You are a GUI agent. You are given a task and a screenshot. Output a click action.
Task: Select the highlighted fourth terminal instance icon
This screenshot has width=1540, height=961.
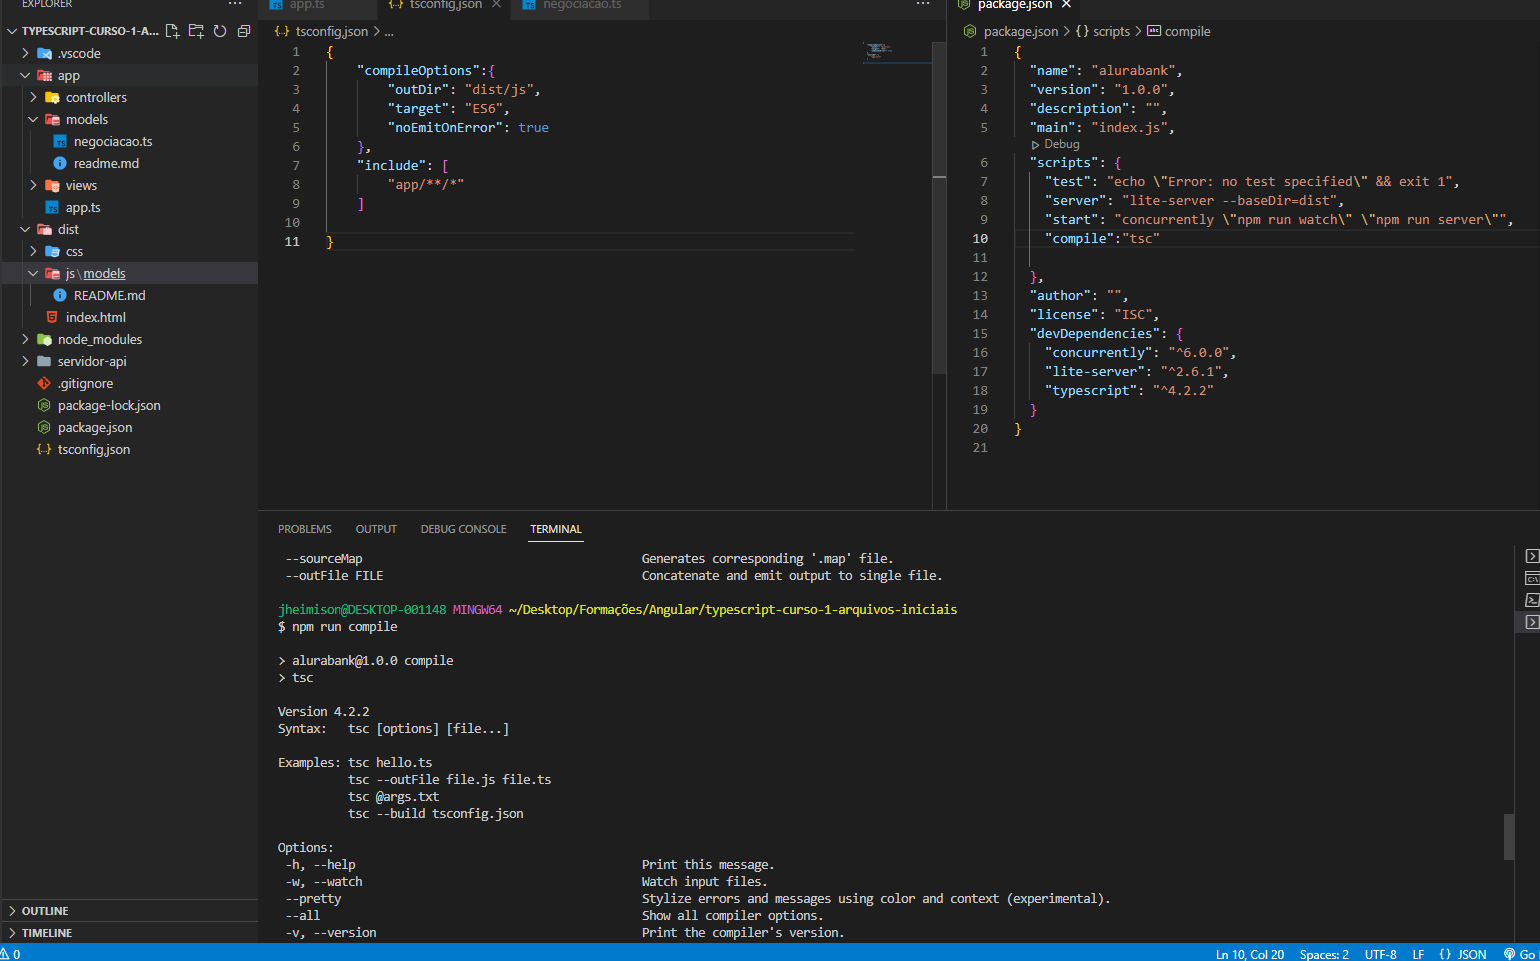pyautogui.click(x=1531, y=622)
